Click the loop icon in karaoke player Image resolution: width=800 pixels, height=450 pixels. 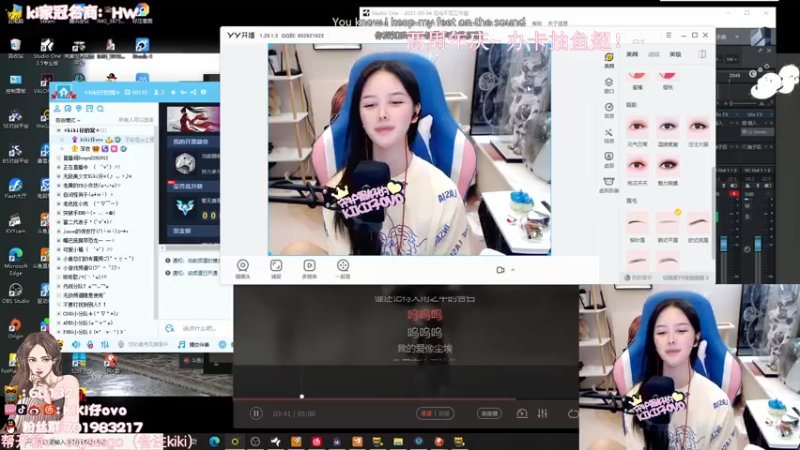coord(572,413)
